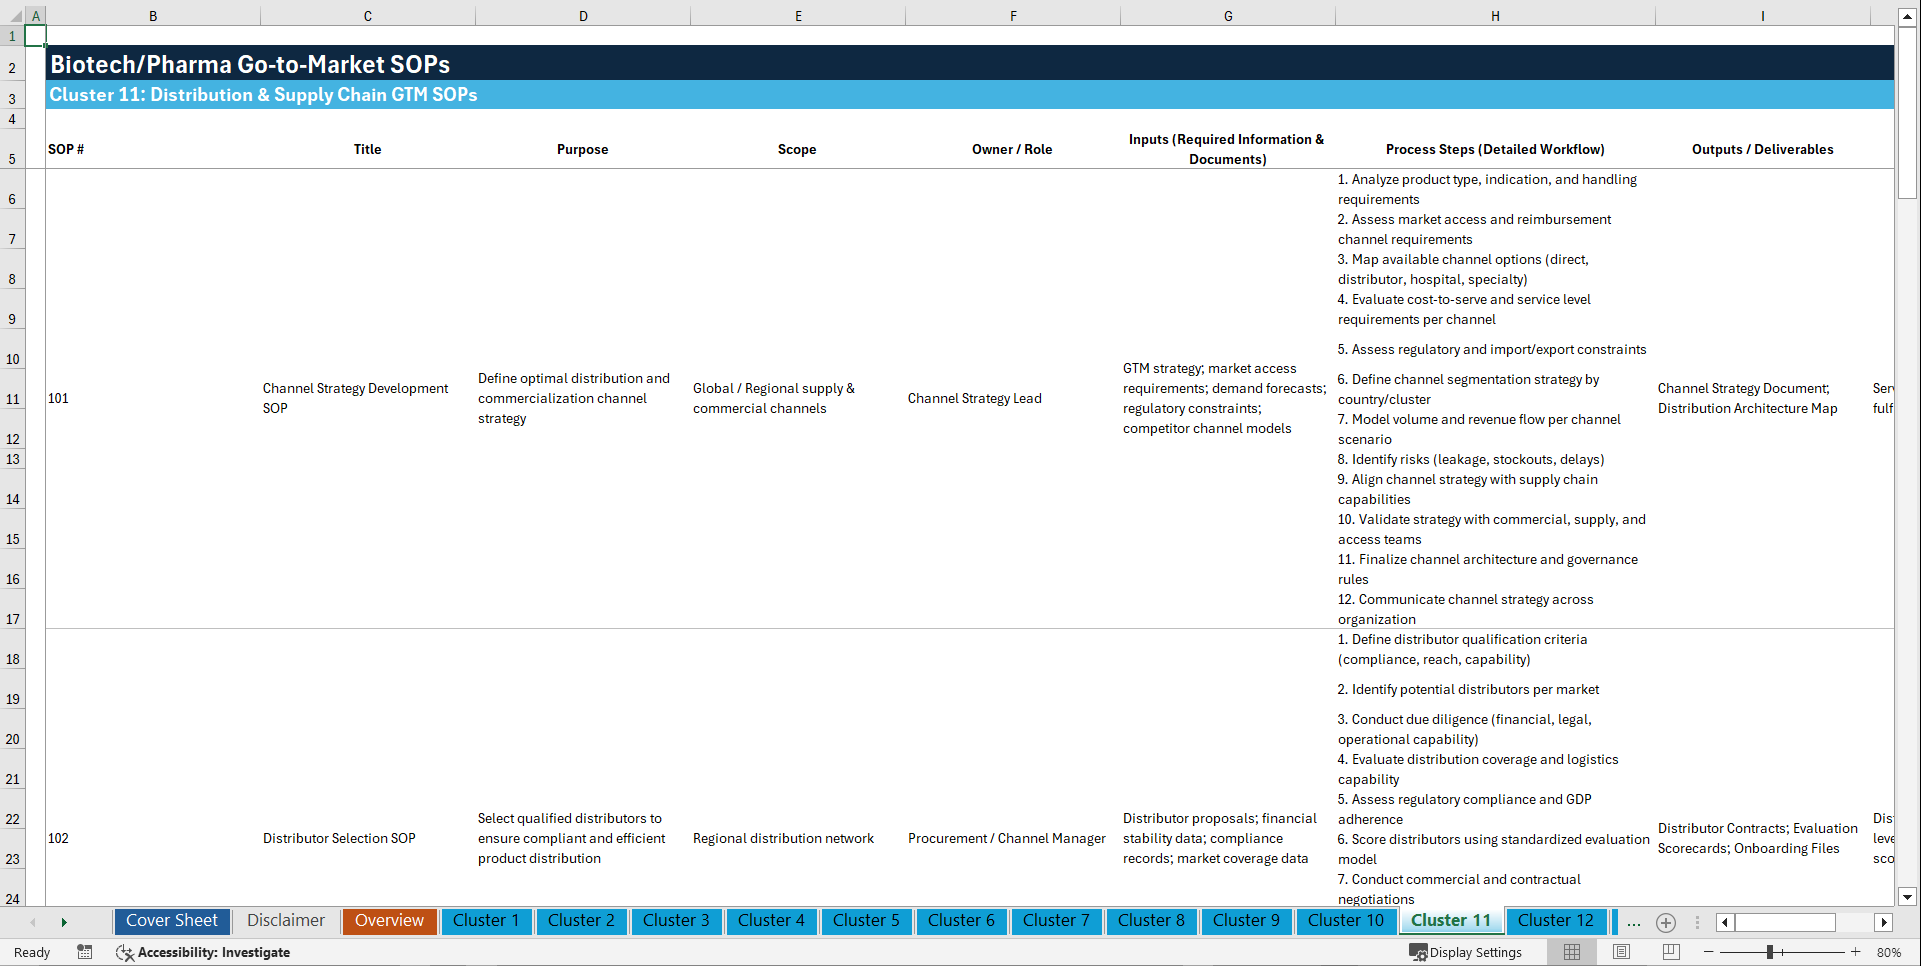Screen dimensions: 1921x966
Task: Click the next-sheet navigation arrow
Action: pos(64,922)
